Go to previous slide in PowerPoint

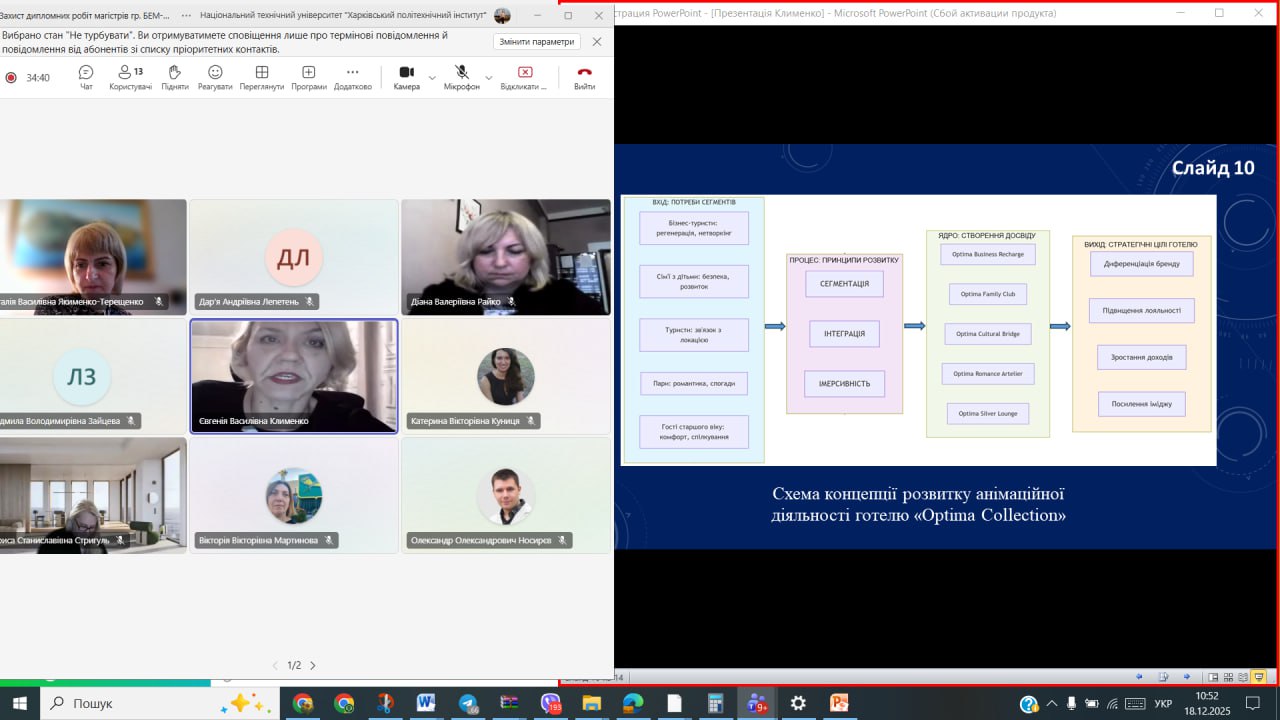click(1139, 677)
